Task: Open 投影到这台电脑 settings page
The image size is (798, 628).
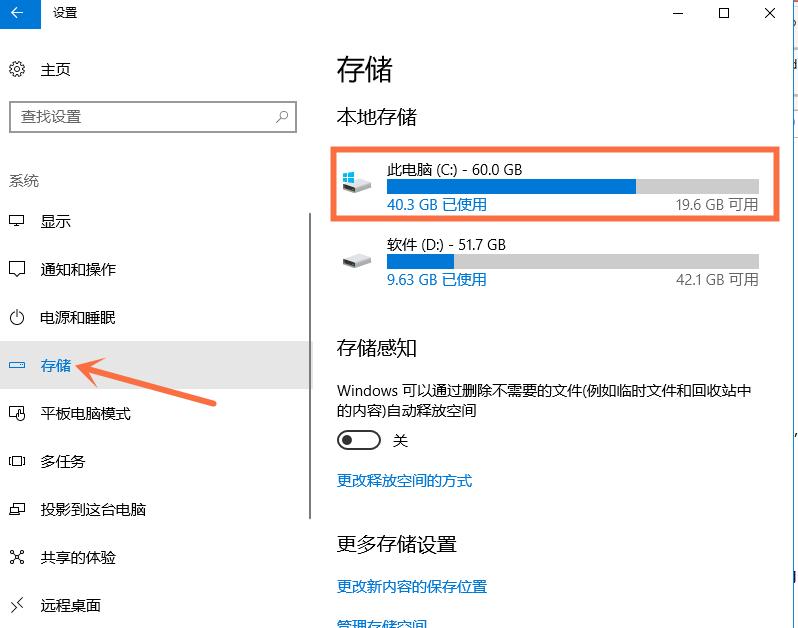Action: pyautogui.click(x=93, y=509)
